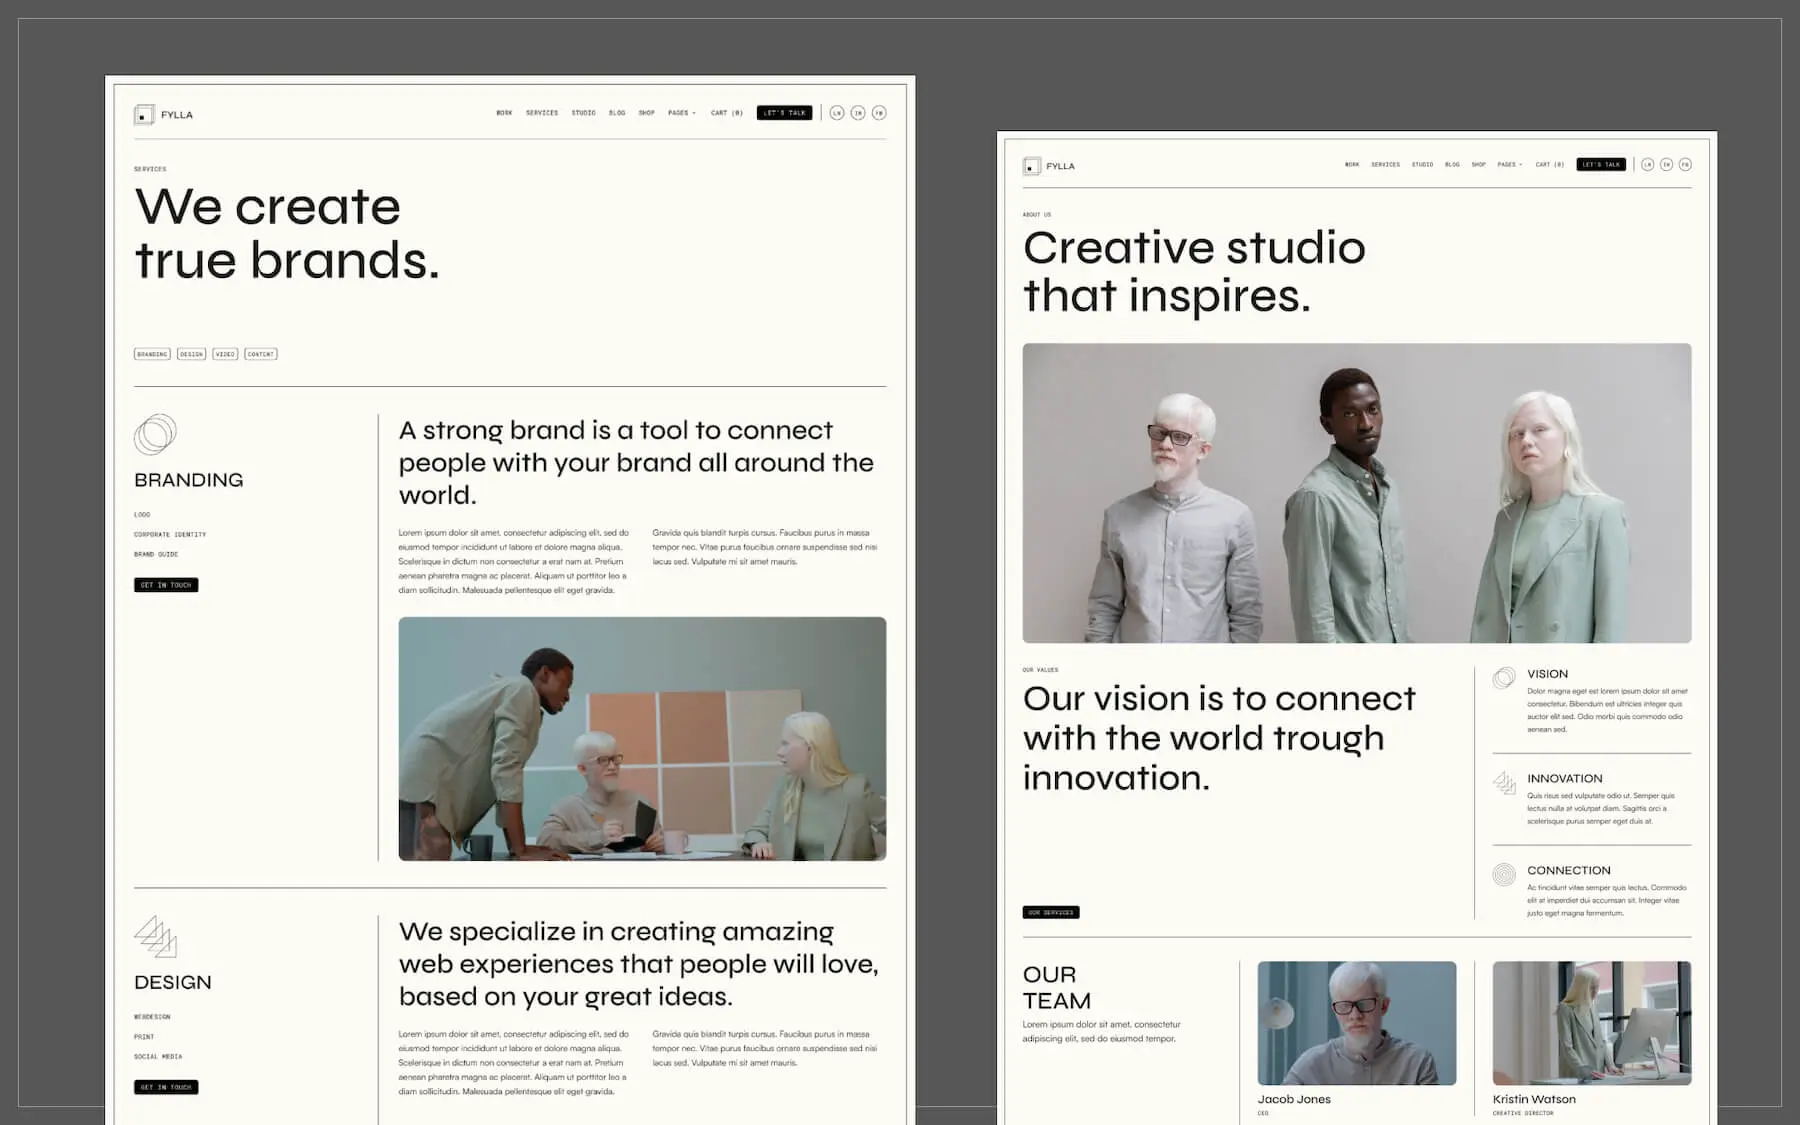This screenshot has height=1125, width=1800.
Task: Click Print link under Design
Action: [x=144, y=1037]
